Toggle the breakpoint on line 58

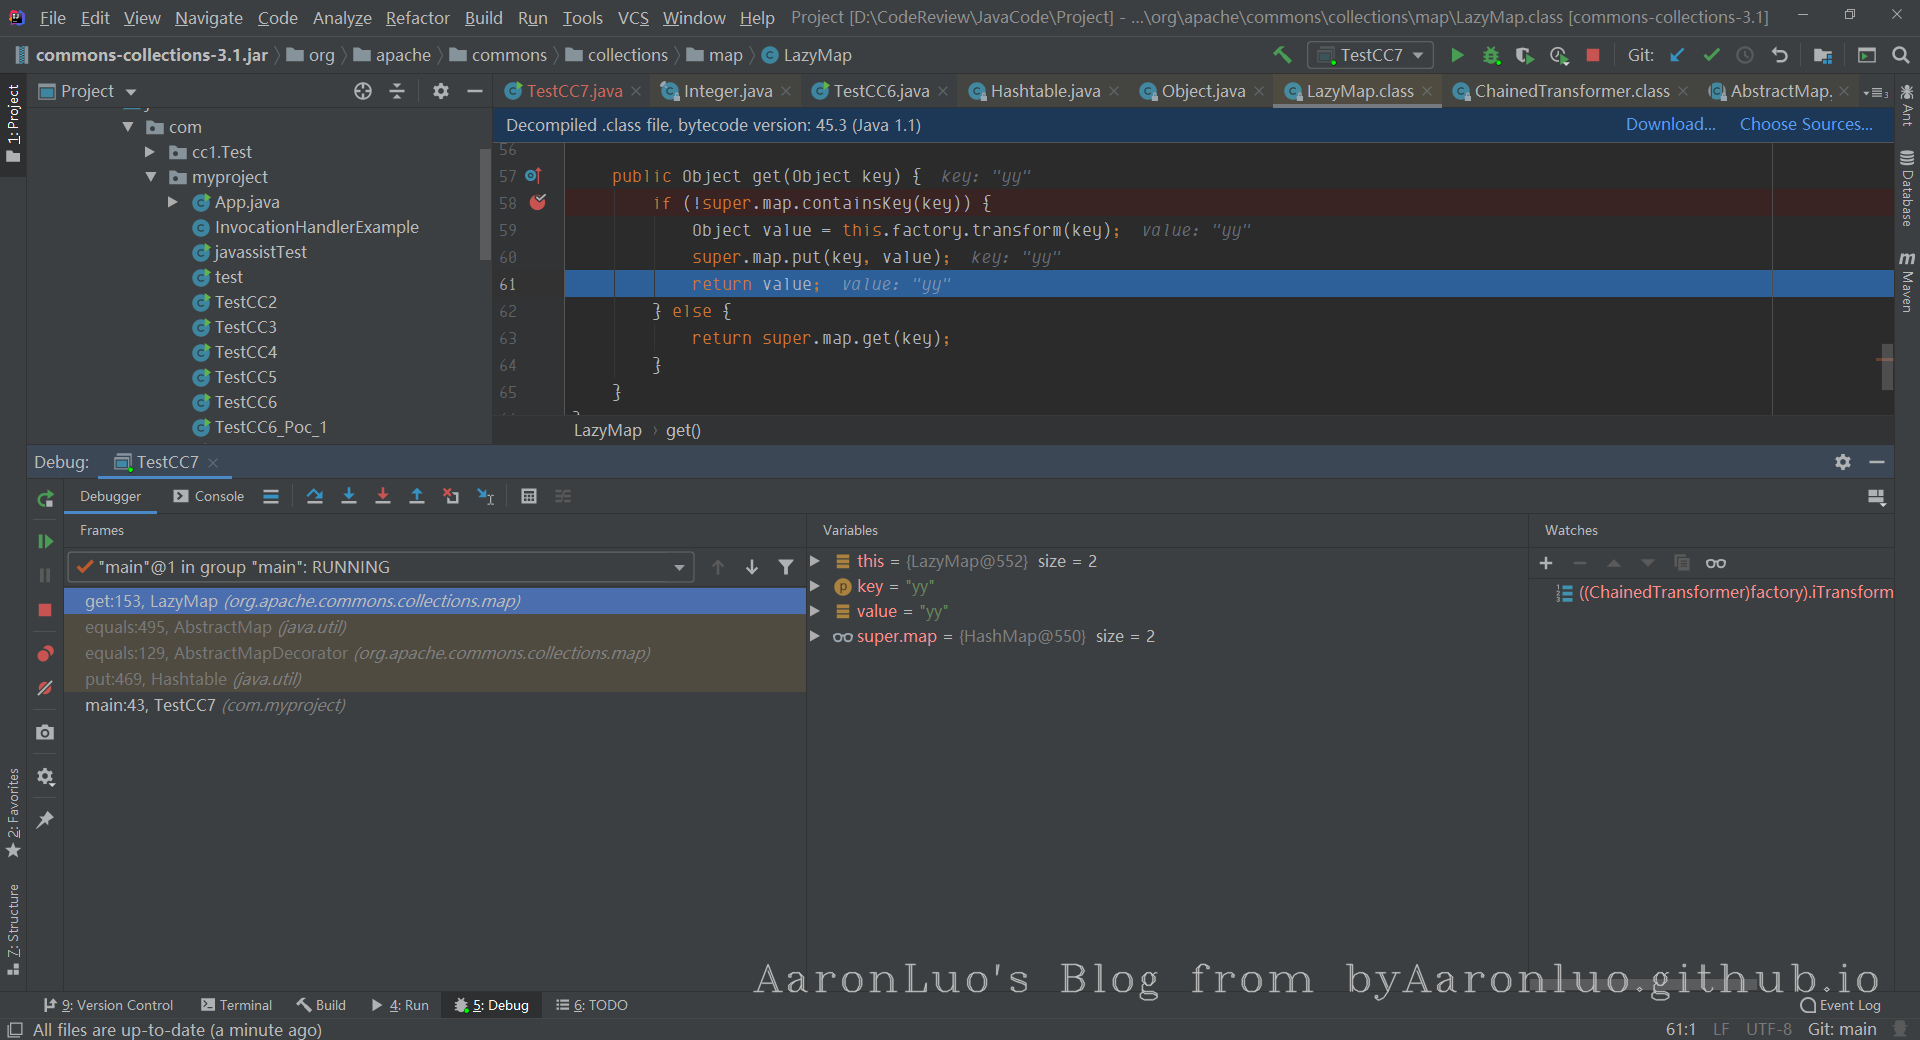(x=538, y=203)
